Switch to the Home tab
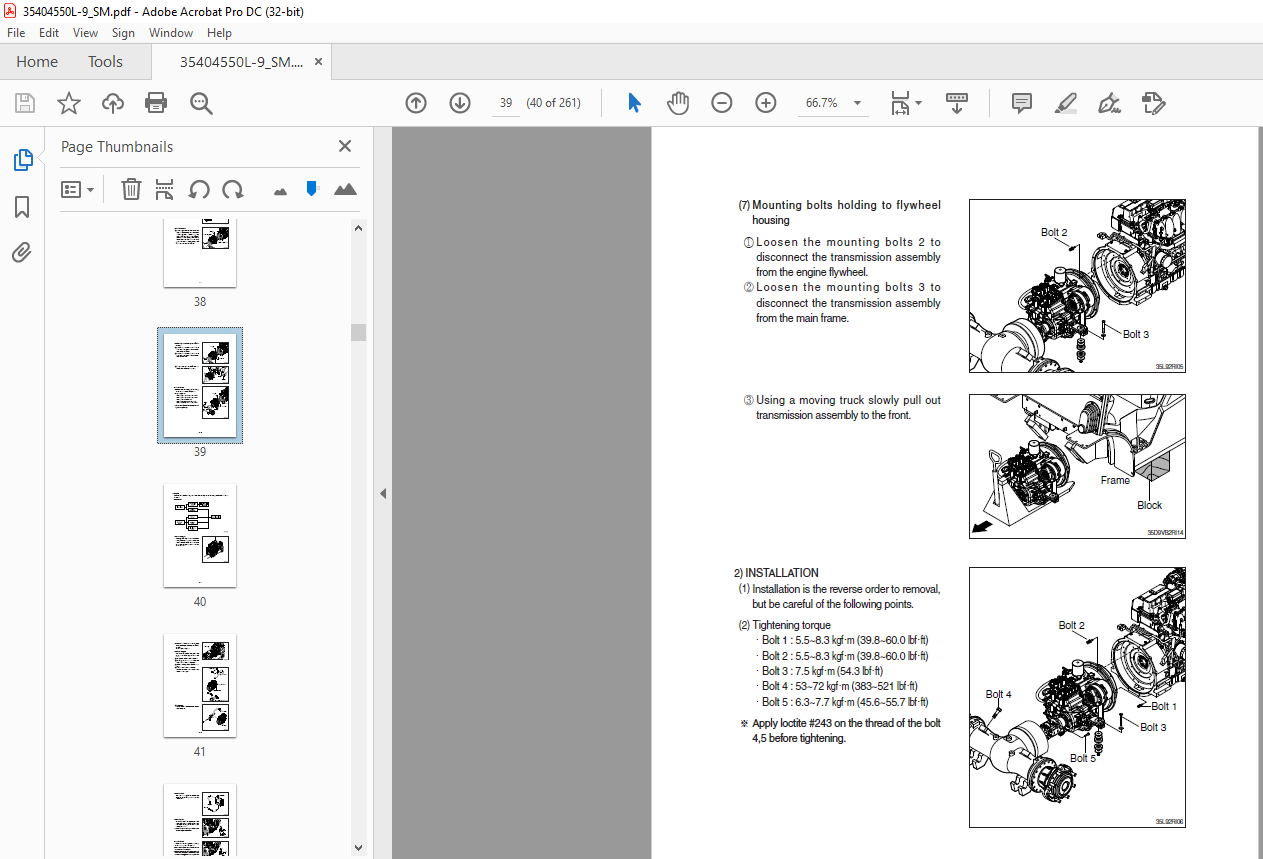The image size is (1263, 859). coord(37,62)
